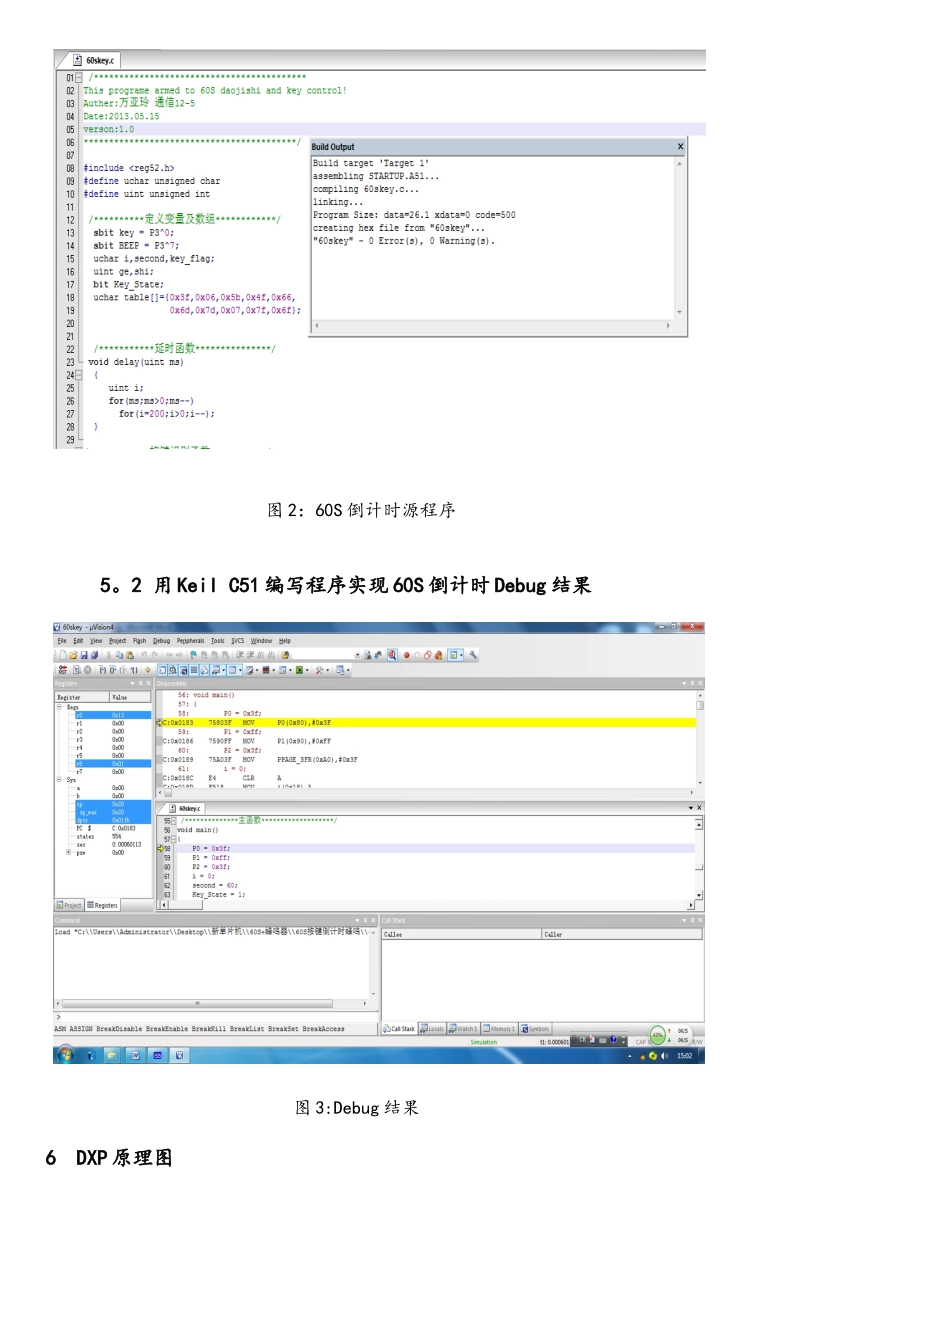Open the Memory Windows dropdown arrow
This screenshot has height=1344, width=950.
click(x=240, y=670)
